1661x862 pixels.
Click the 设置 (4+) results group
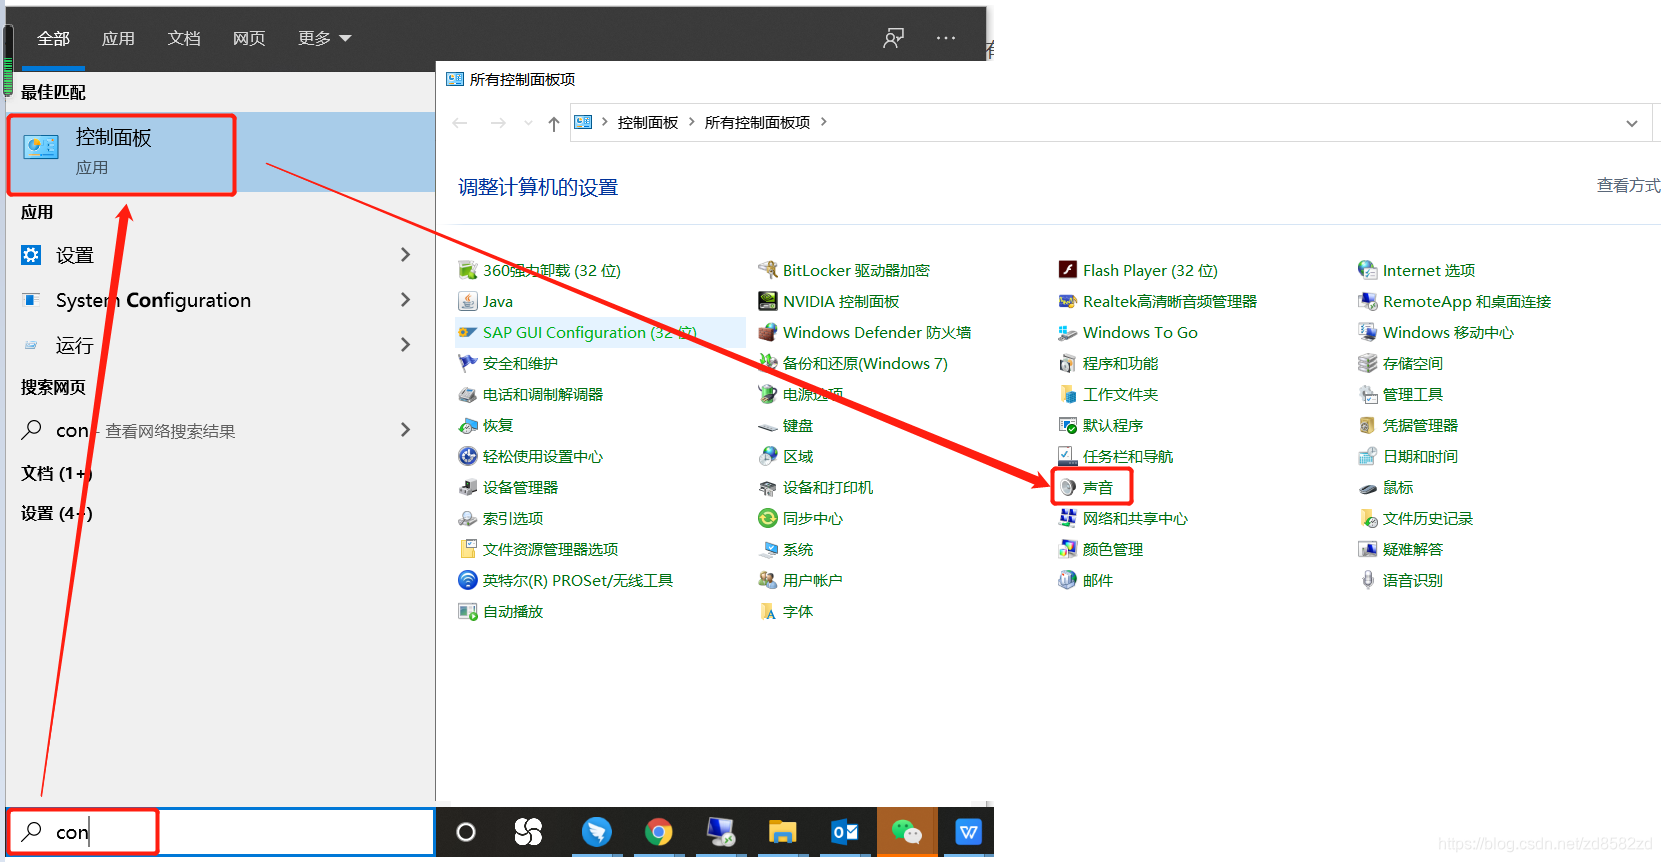pos(57,513)
